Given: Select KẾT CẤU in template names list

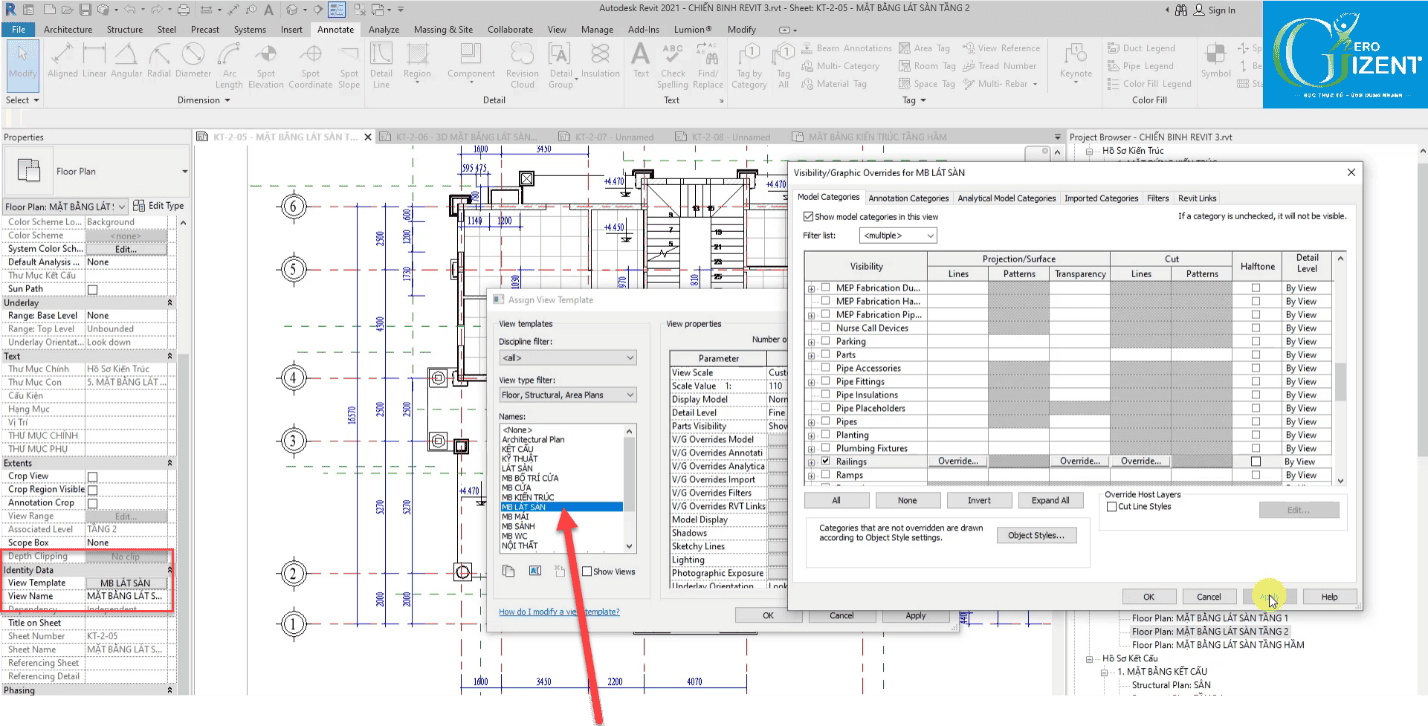Looking at the screenshot, I should click(x=519, y=450).
